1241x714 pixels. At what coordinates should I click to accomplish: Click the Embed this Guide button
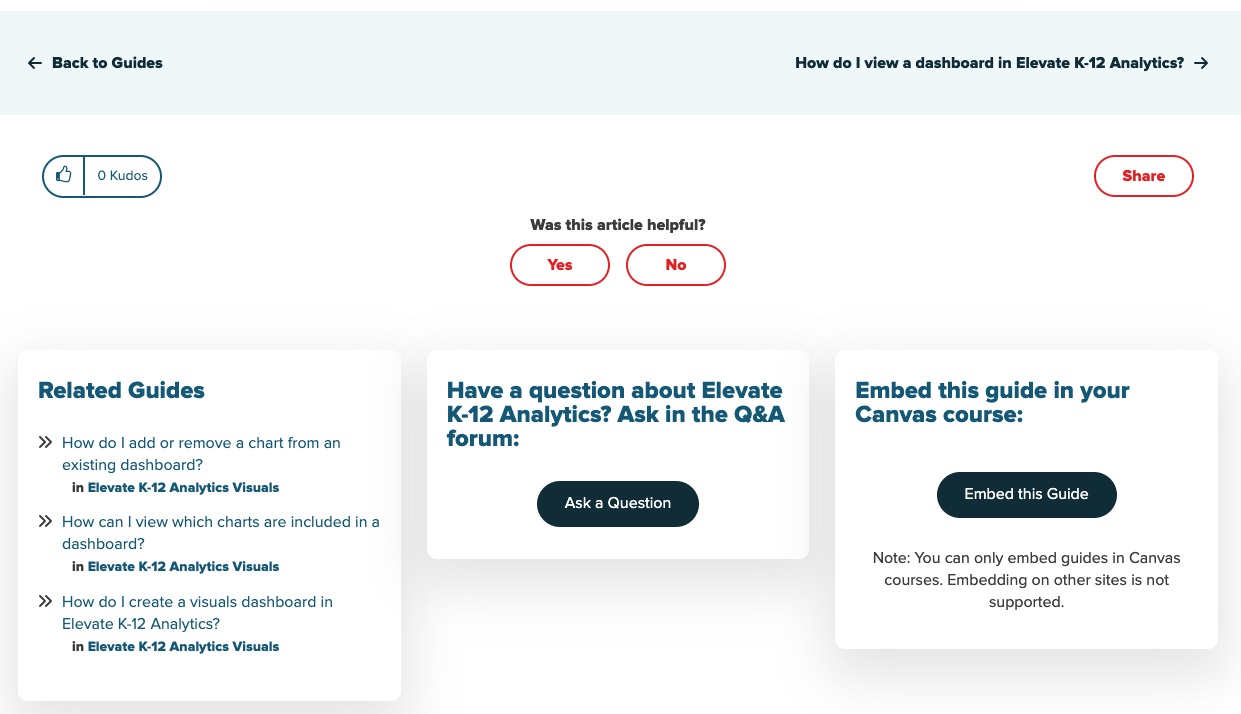tap(1026, 494)
